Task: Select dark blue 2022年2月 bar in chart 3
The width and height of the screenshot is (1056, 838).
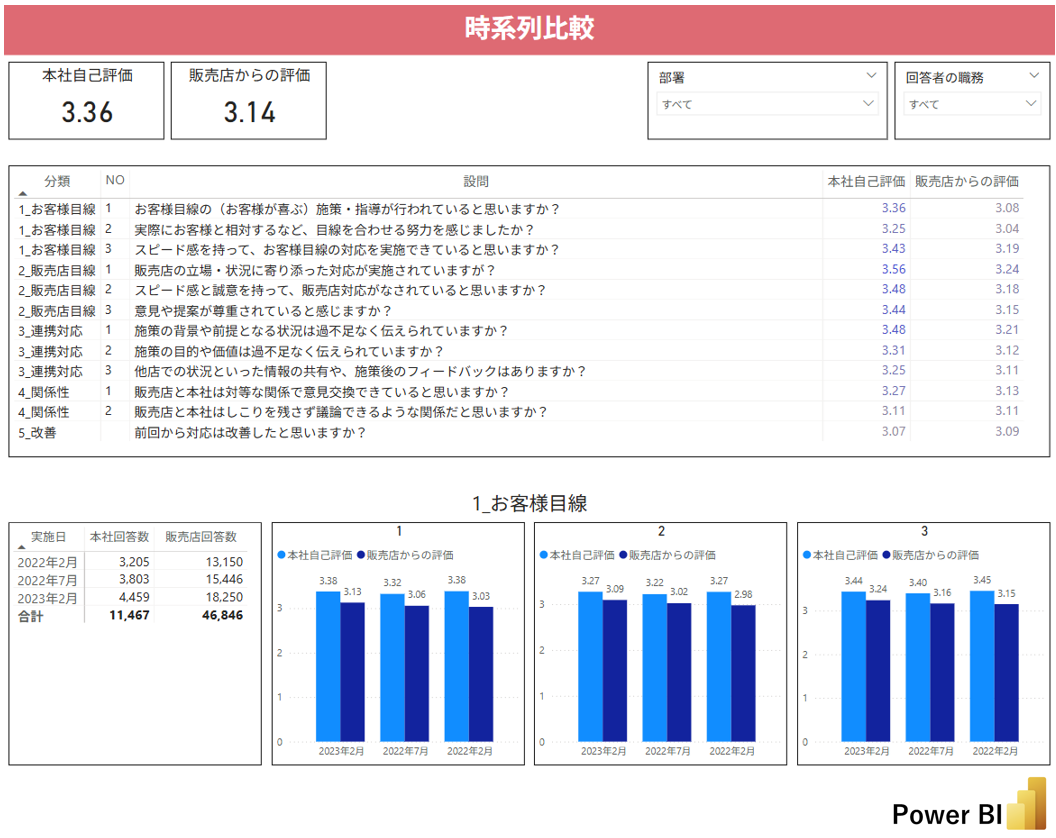Action: pyautogui.click(x=1005, y=674)
